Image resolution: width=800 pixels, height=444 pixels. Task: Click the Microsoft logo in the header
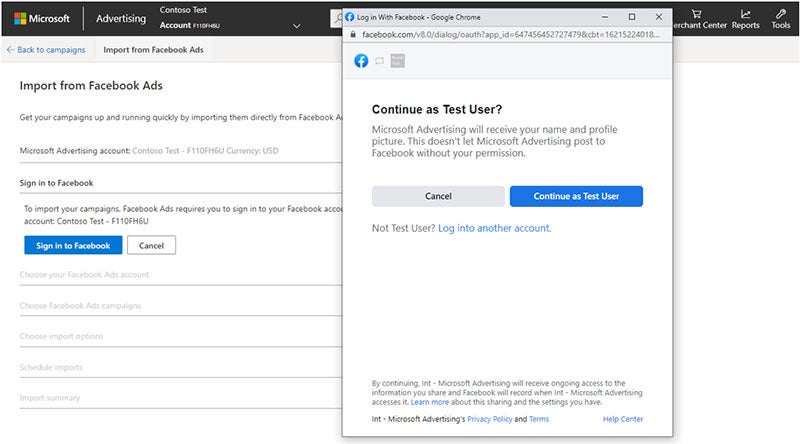pyautogui.click(x=42, y=19)
